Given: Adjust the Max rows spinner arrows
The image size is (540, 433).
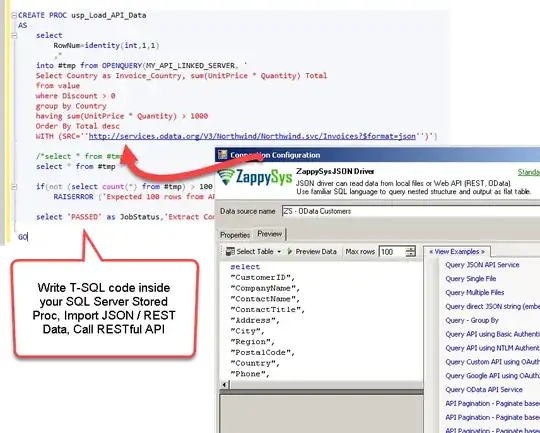Looking at the screenshot, I should 411,252.
